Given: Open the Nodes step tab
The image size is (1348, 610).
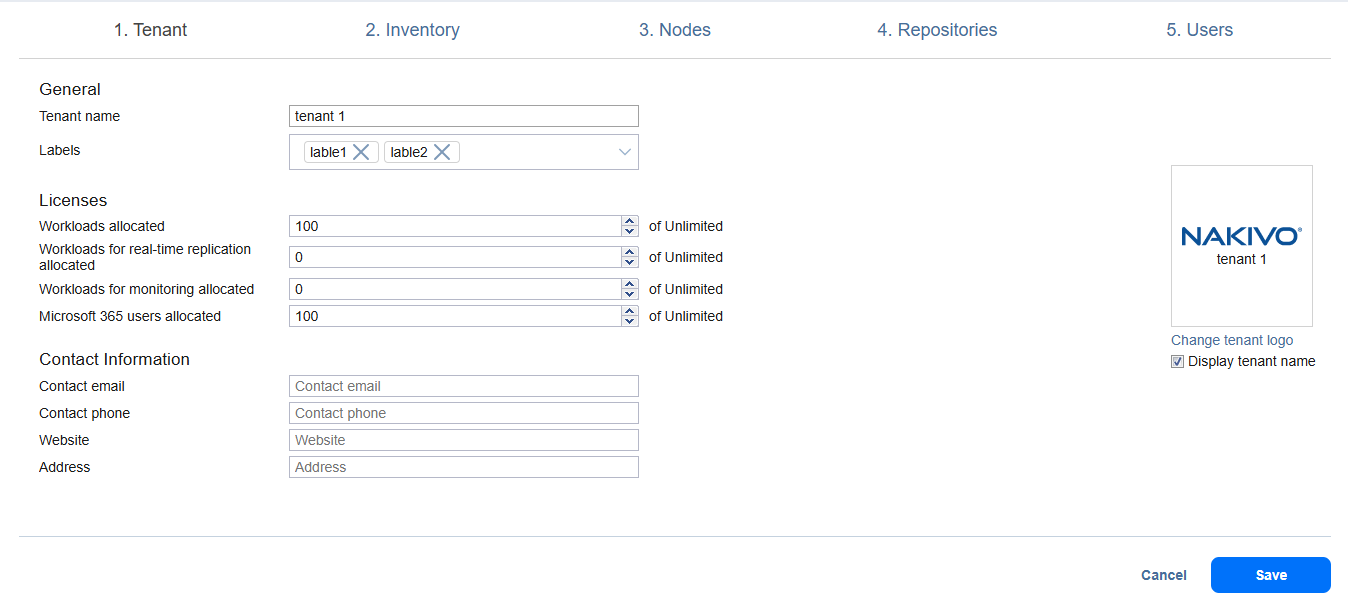Looking at the screenshot, I should point(675,30).
